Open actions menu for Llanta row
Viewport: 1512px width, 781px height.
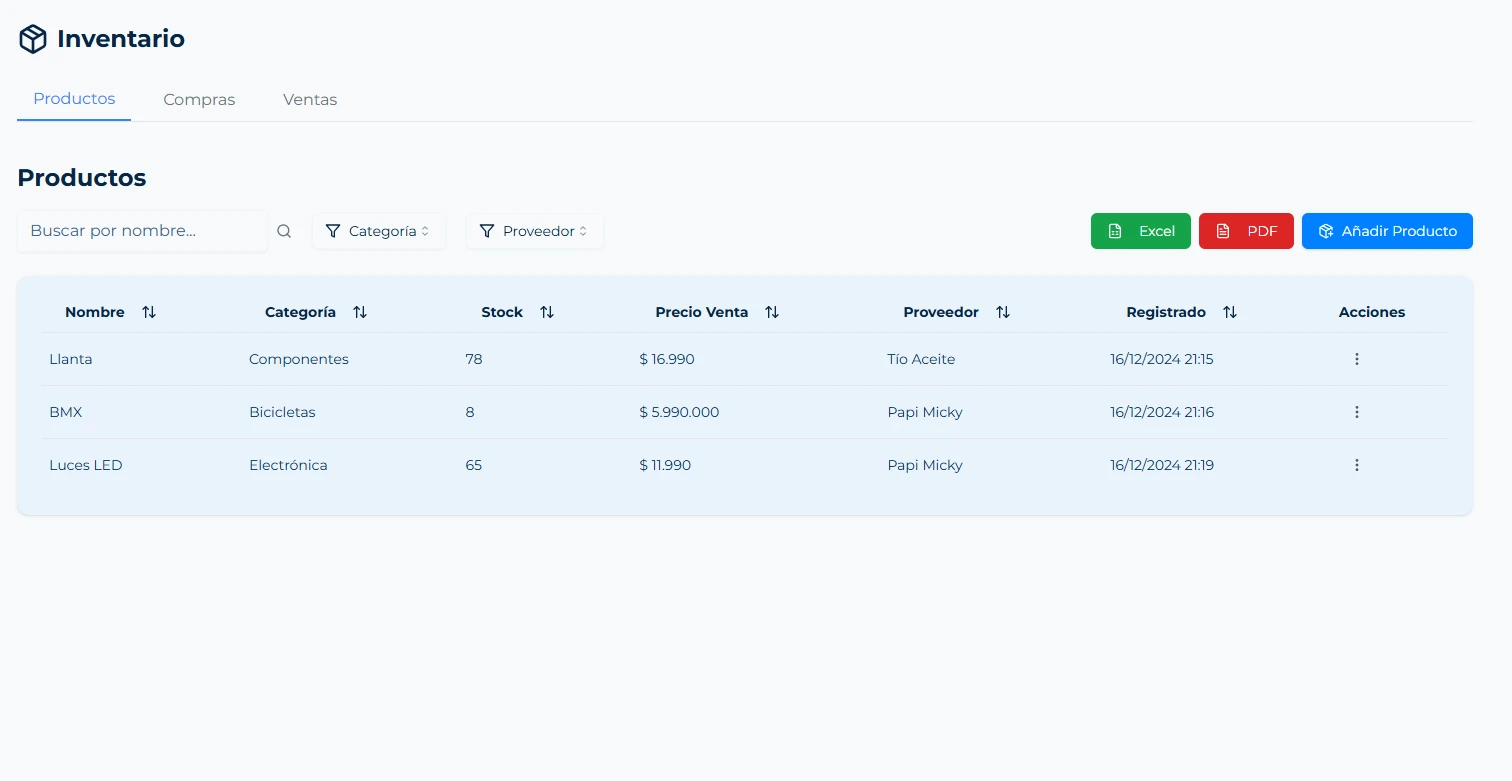point(1357,359)
